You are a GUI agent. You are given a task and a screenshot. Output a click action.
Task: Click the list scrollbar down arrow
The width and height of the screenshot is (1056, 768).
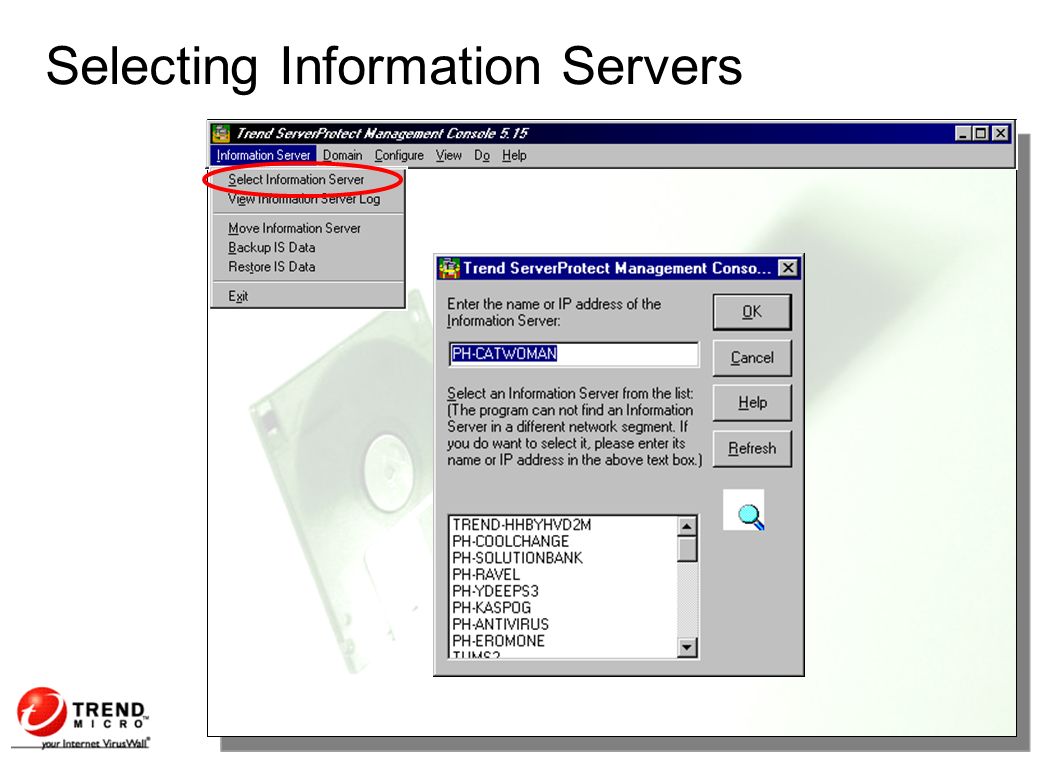pos(686,647)
